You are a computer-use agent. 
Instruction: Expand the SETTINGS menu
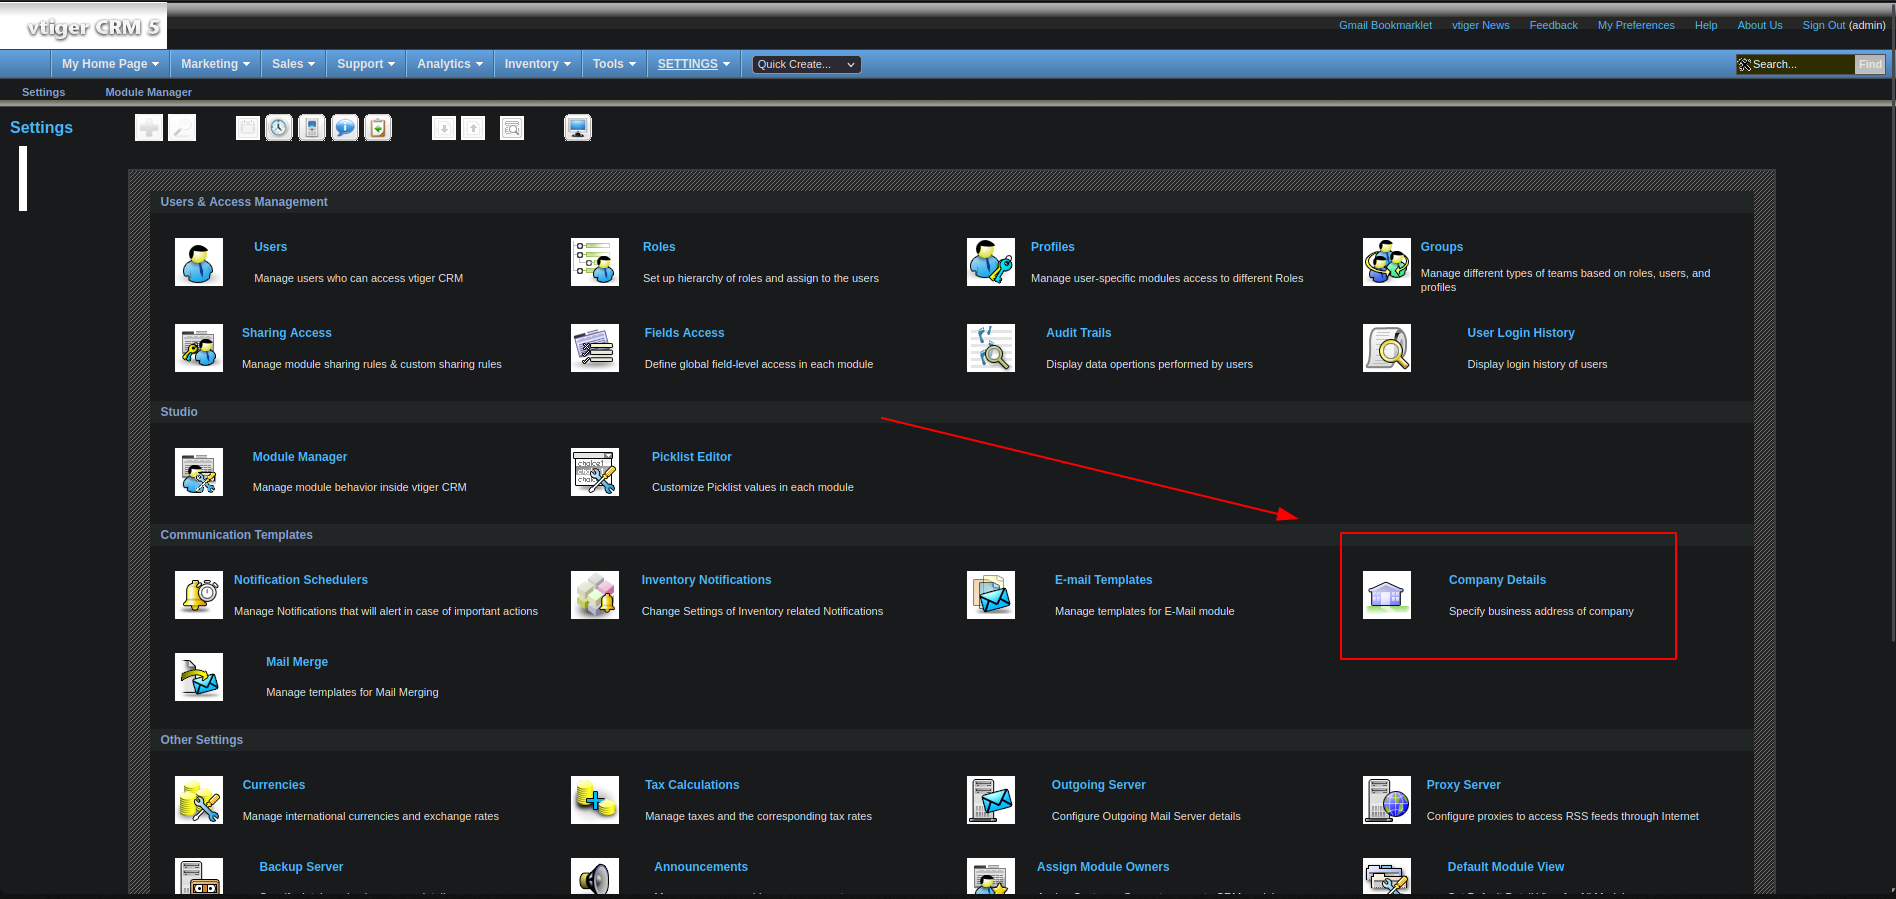click(694, 64)
